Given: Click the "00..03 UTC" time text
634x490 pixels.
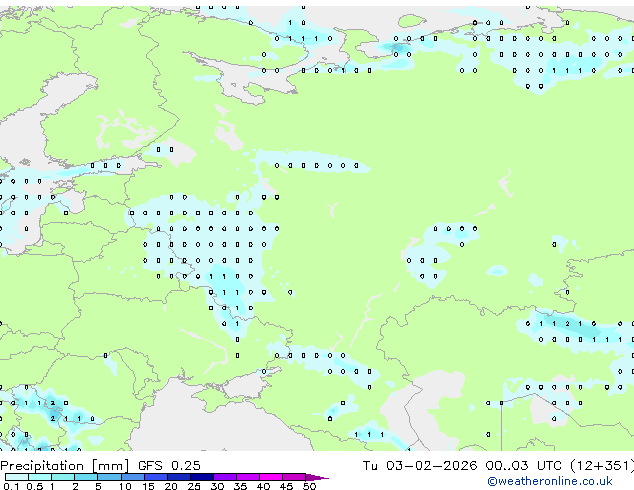Looking at the screenshot, I should tap(524, 466).
